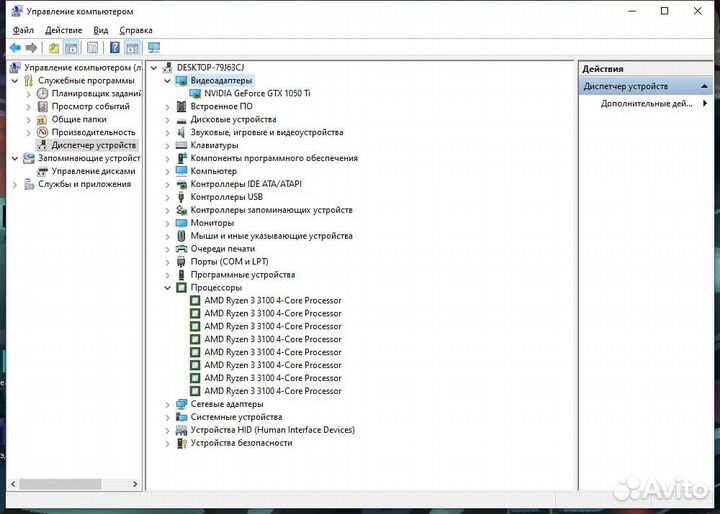720x514 pixels.
Task: Open the Справка menu
Action: coord(135,30)
